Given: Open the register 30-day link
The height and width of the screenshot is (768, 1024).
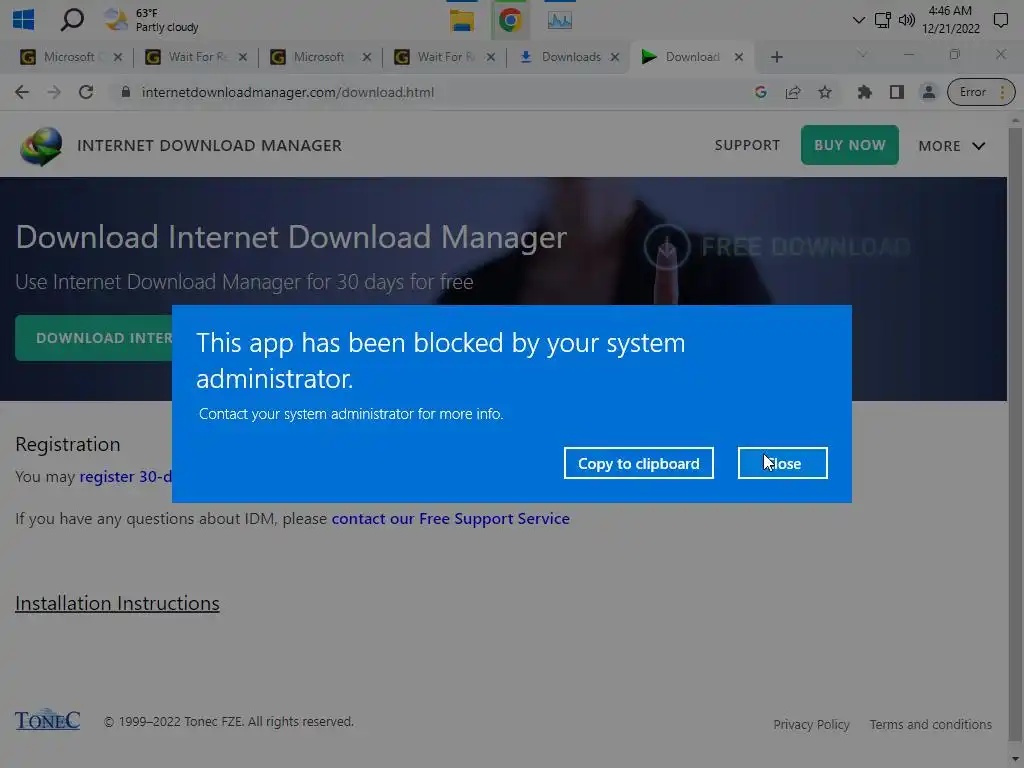Looking at the screenshot, I should pos(125,477).
